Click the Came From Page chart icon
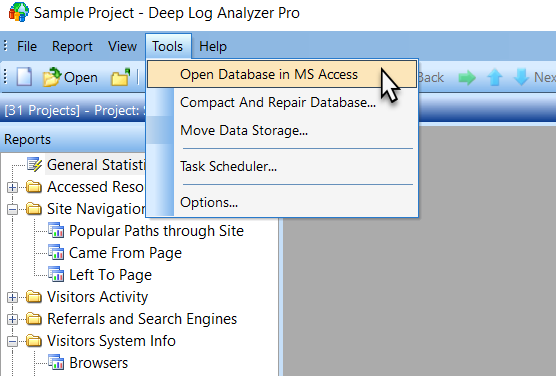 56,253
